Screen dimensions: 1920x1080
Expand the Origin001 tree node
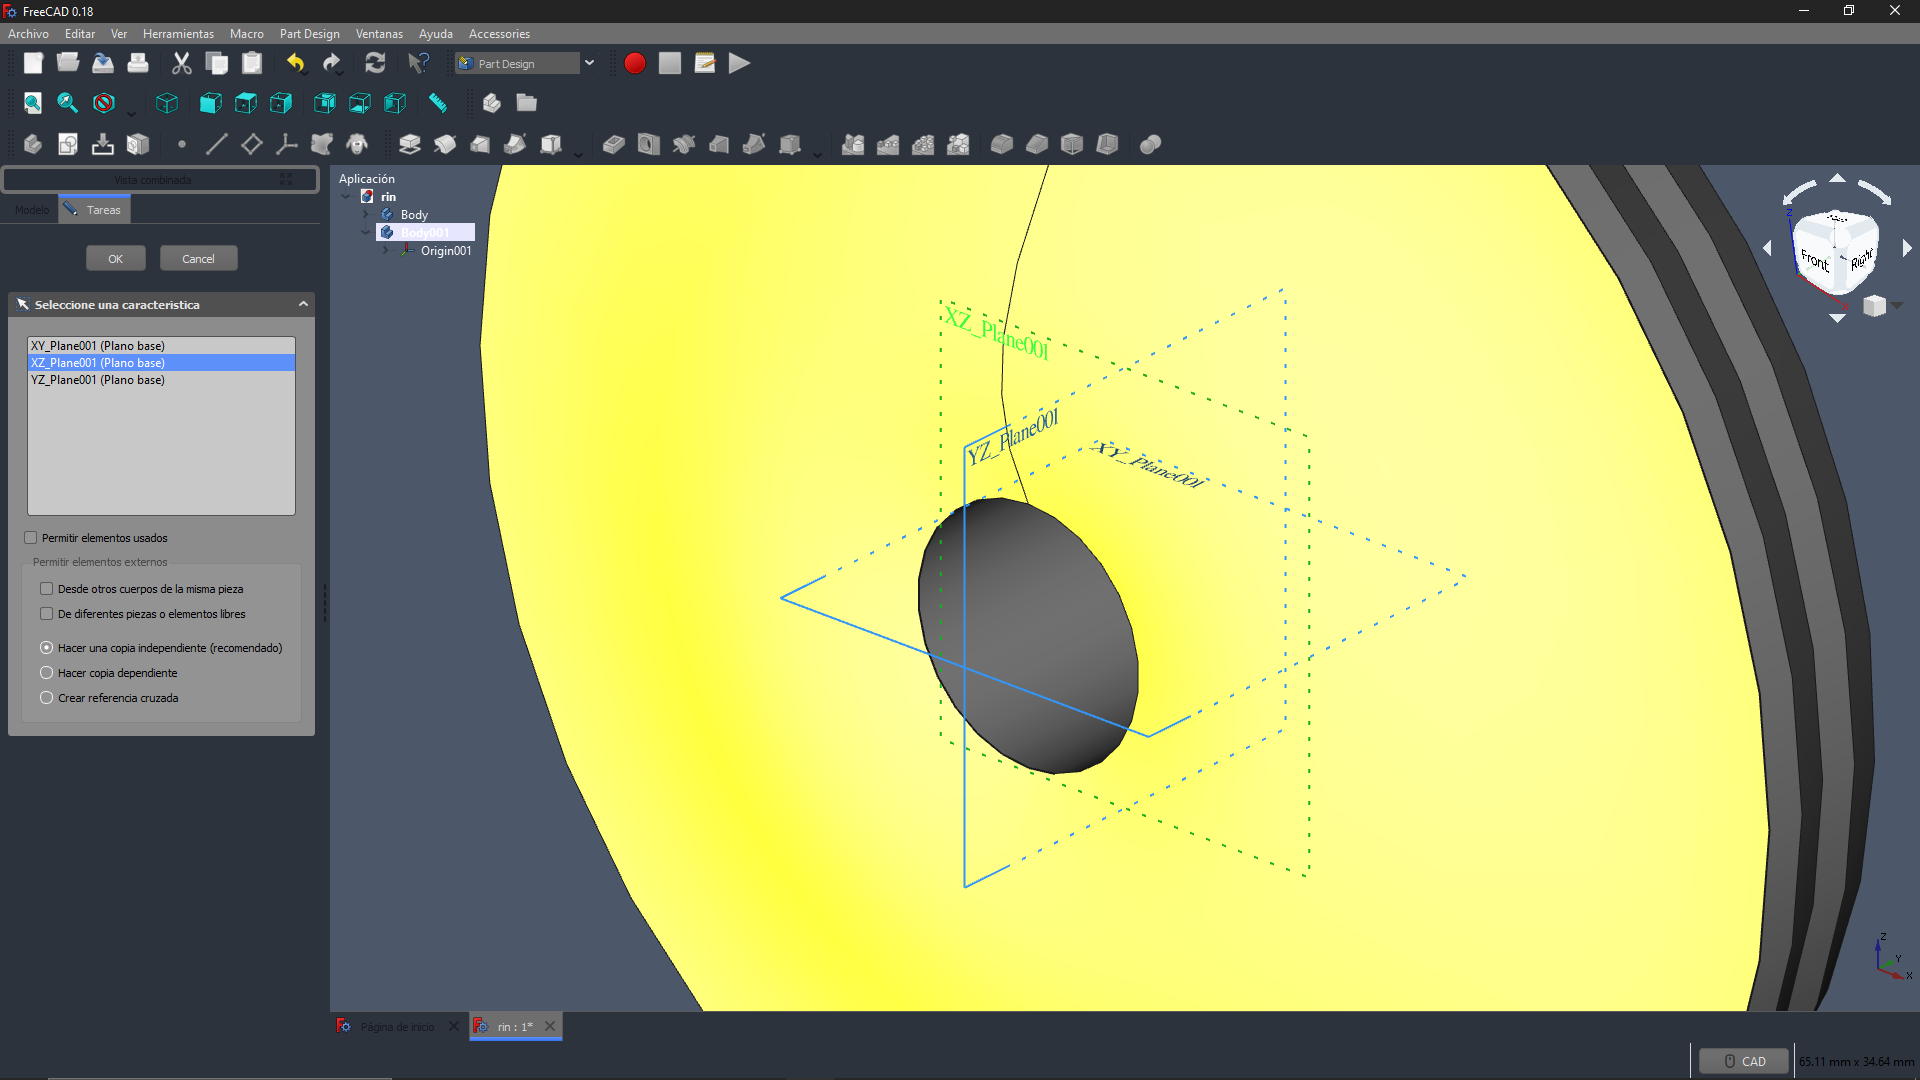[x=386, y=251]
